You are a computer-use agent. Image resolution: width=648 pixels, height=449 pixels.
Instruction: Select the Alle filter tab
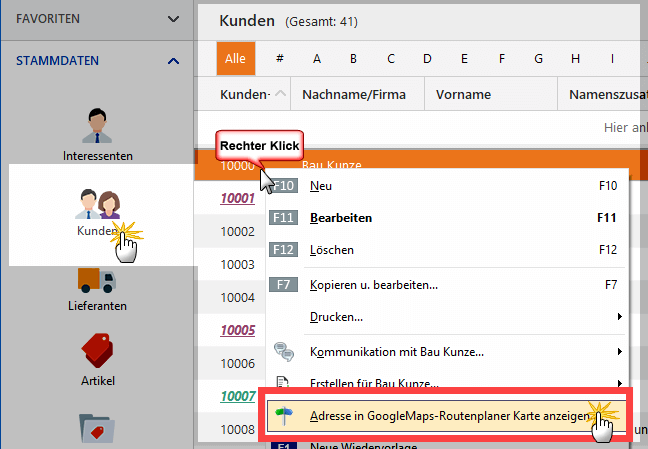[x=235, y=59]
